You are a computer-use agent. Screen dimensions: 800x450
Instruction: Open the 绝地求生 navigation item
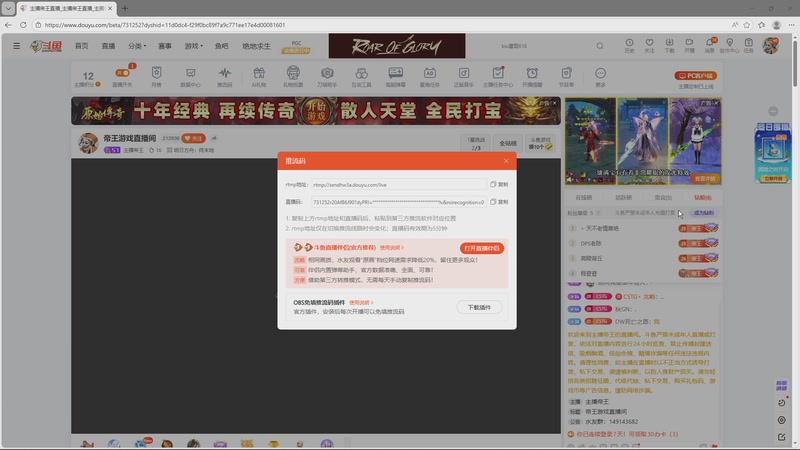coord(256,46)
